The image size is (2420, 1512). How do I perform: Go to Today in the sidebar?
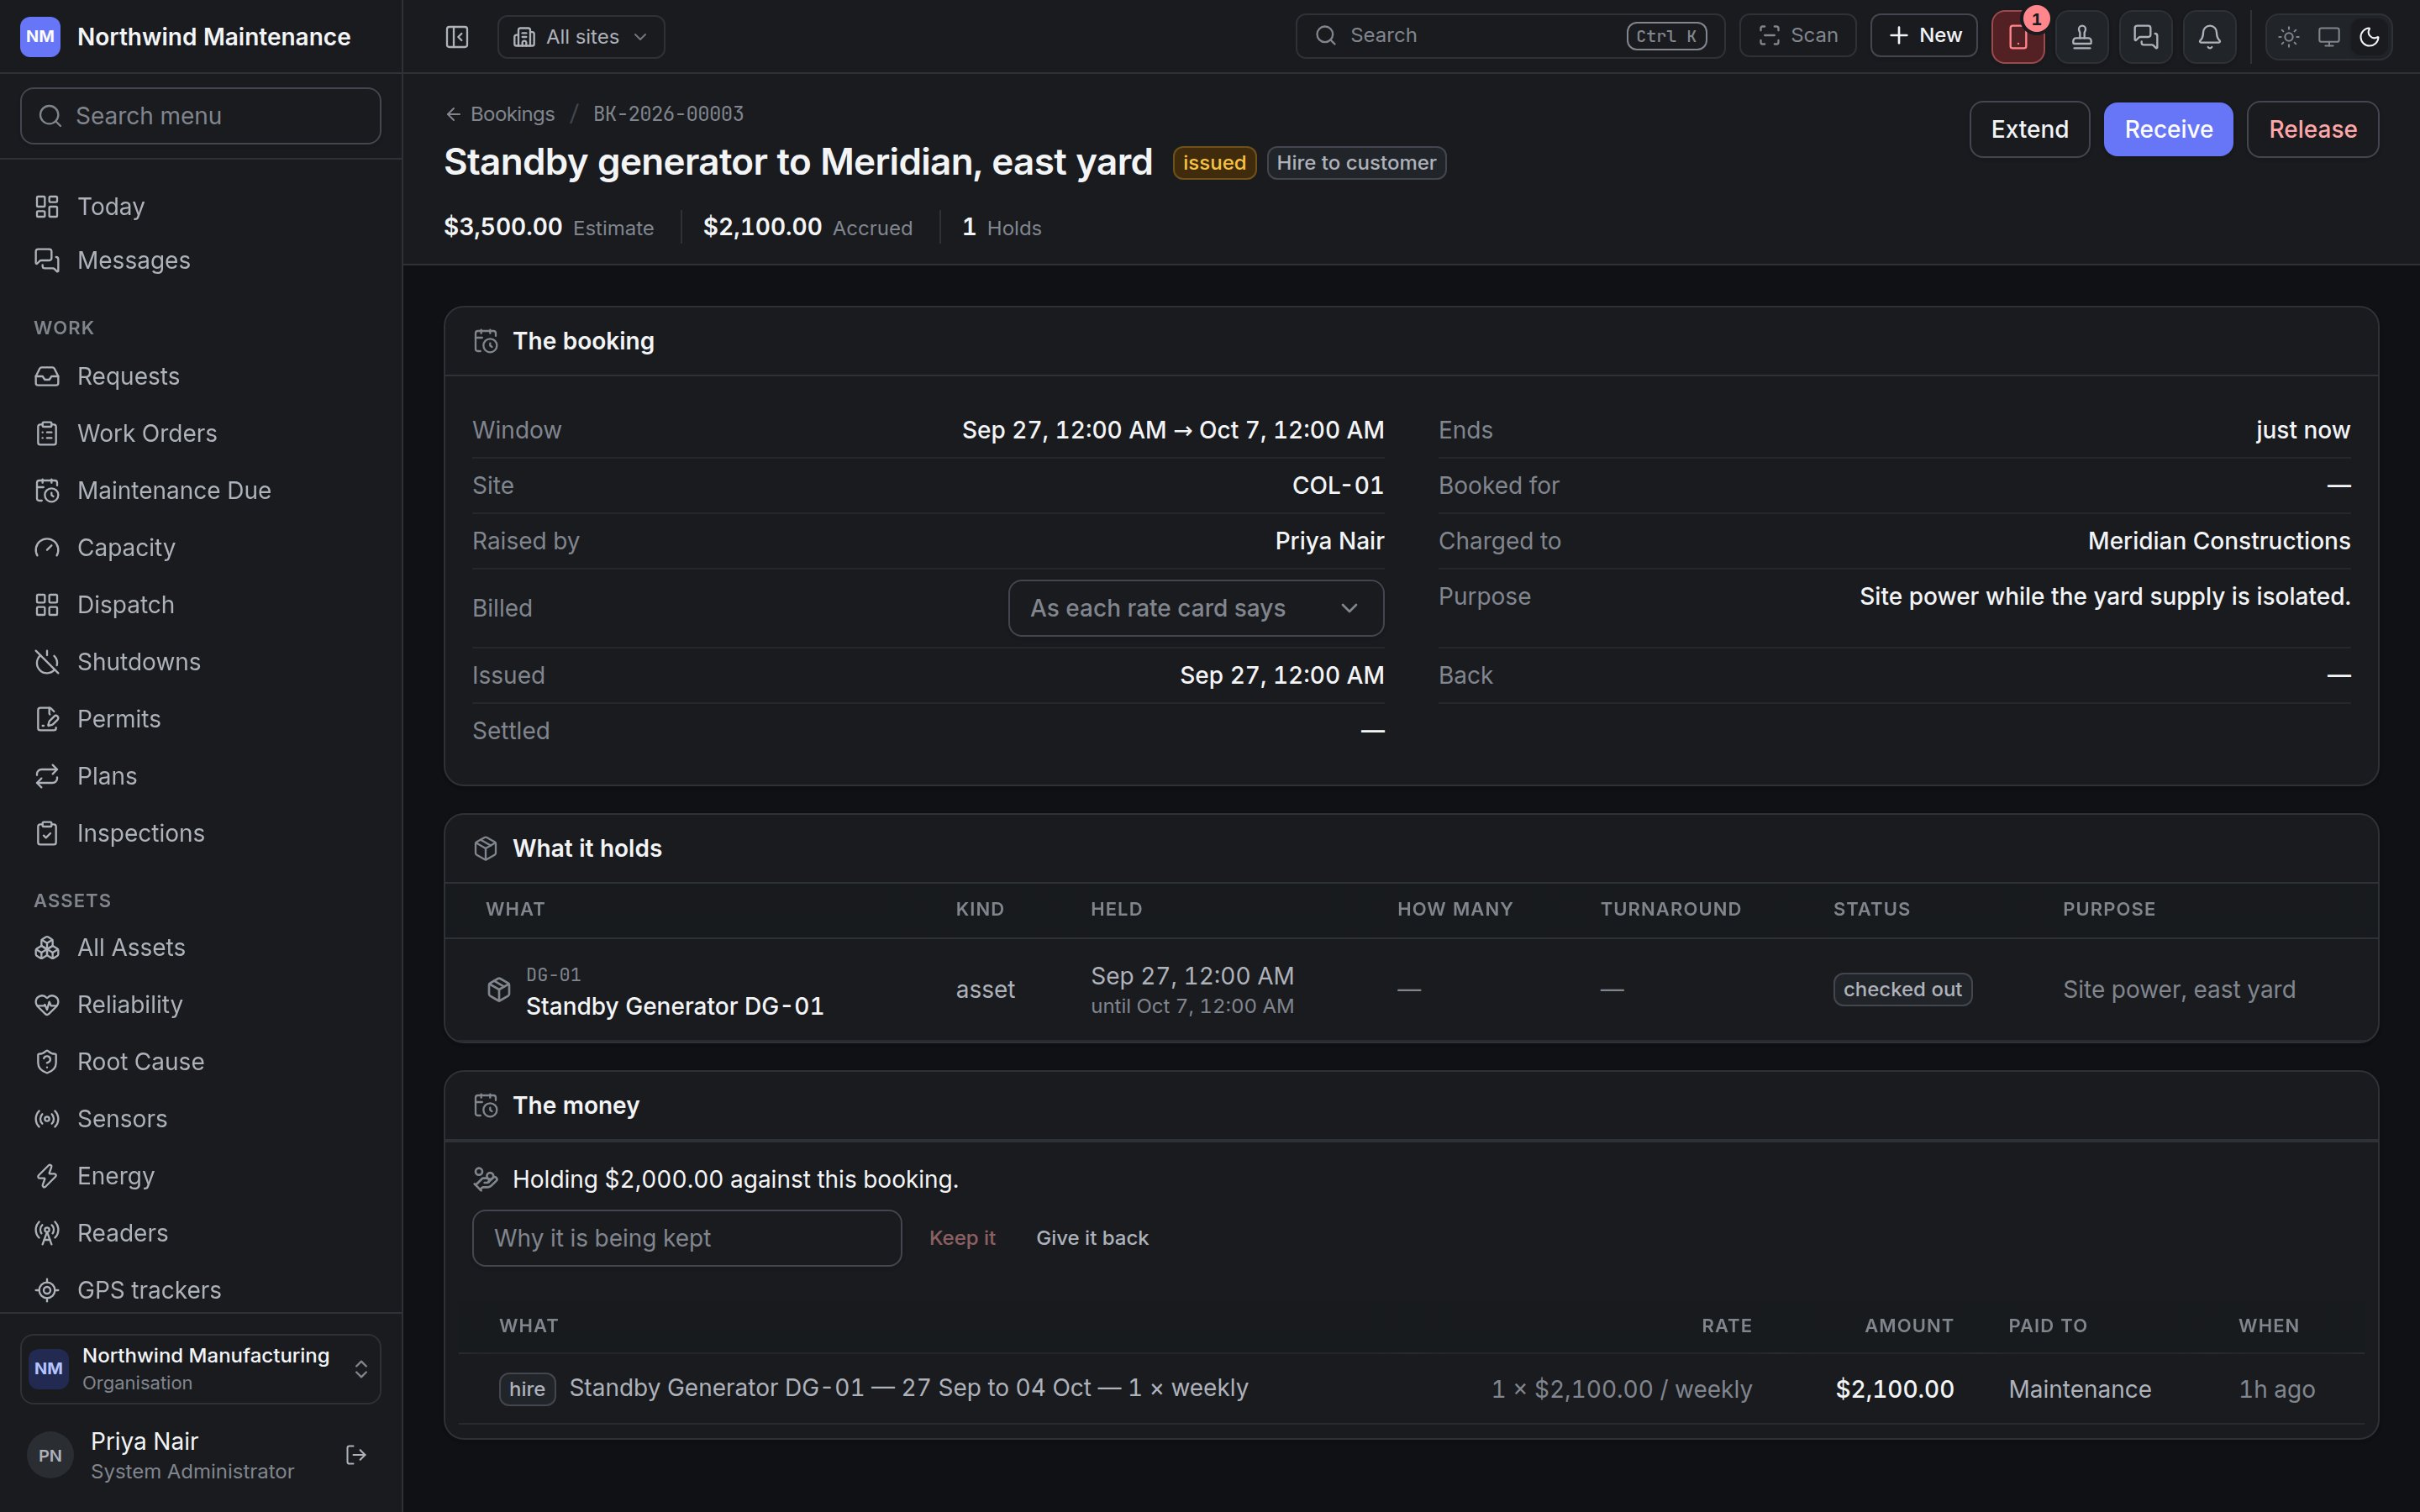pos(201,206)
